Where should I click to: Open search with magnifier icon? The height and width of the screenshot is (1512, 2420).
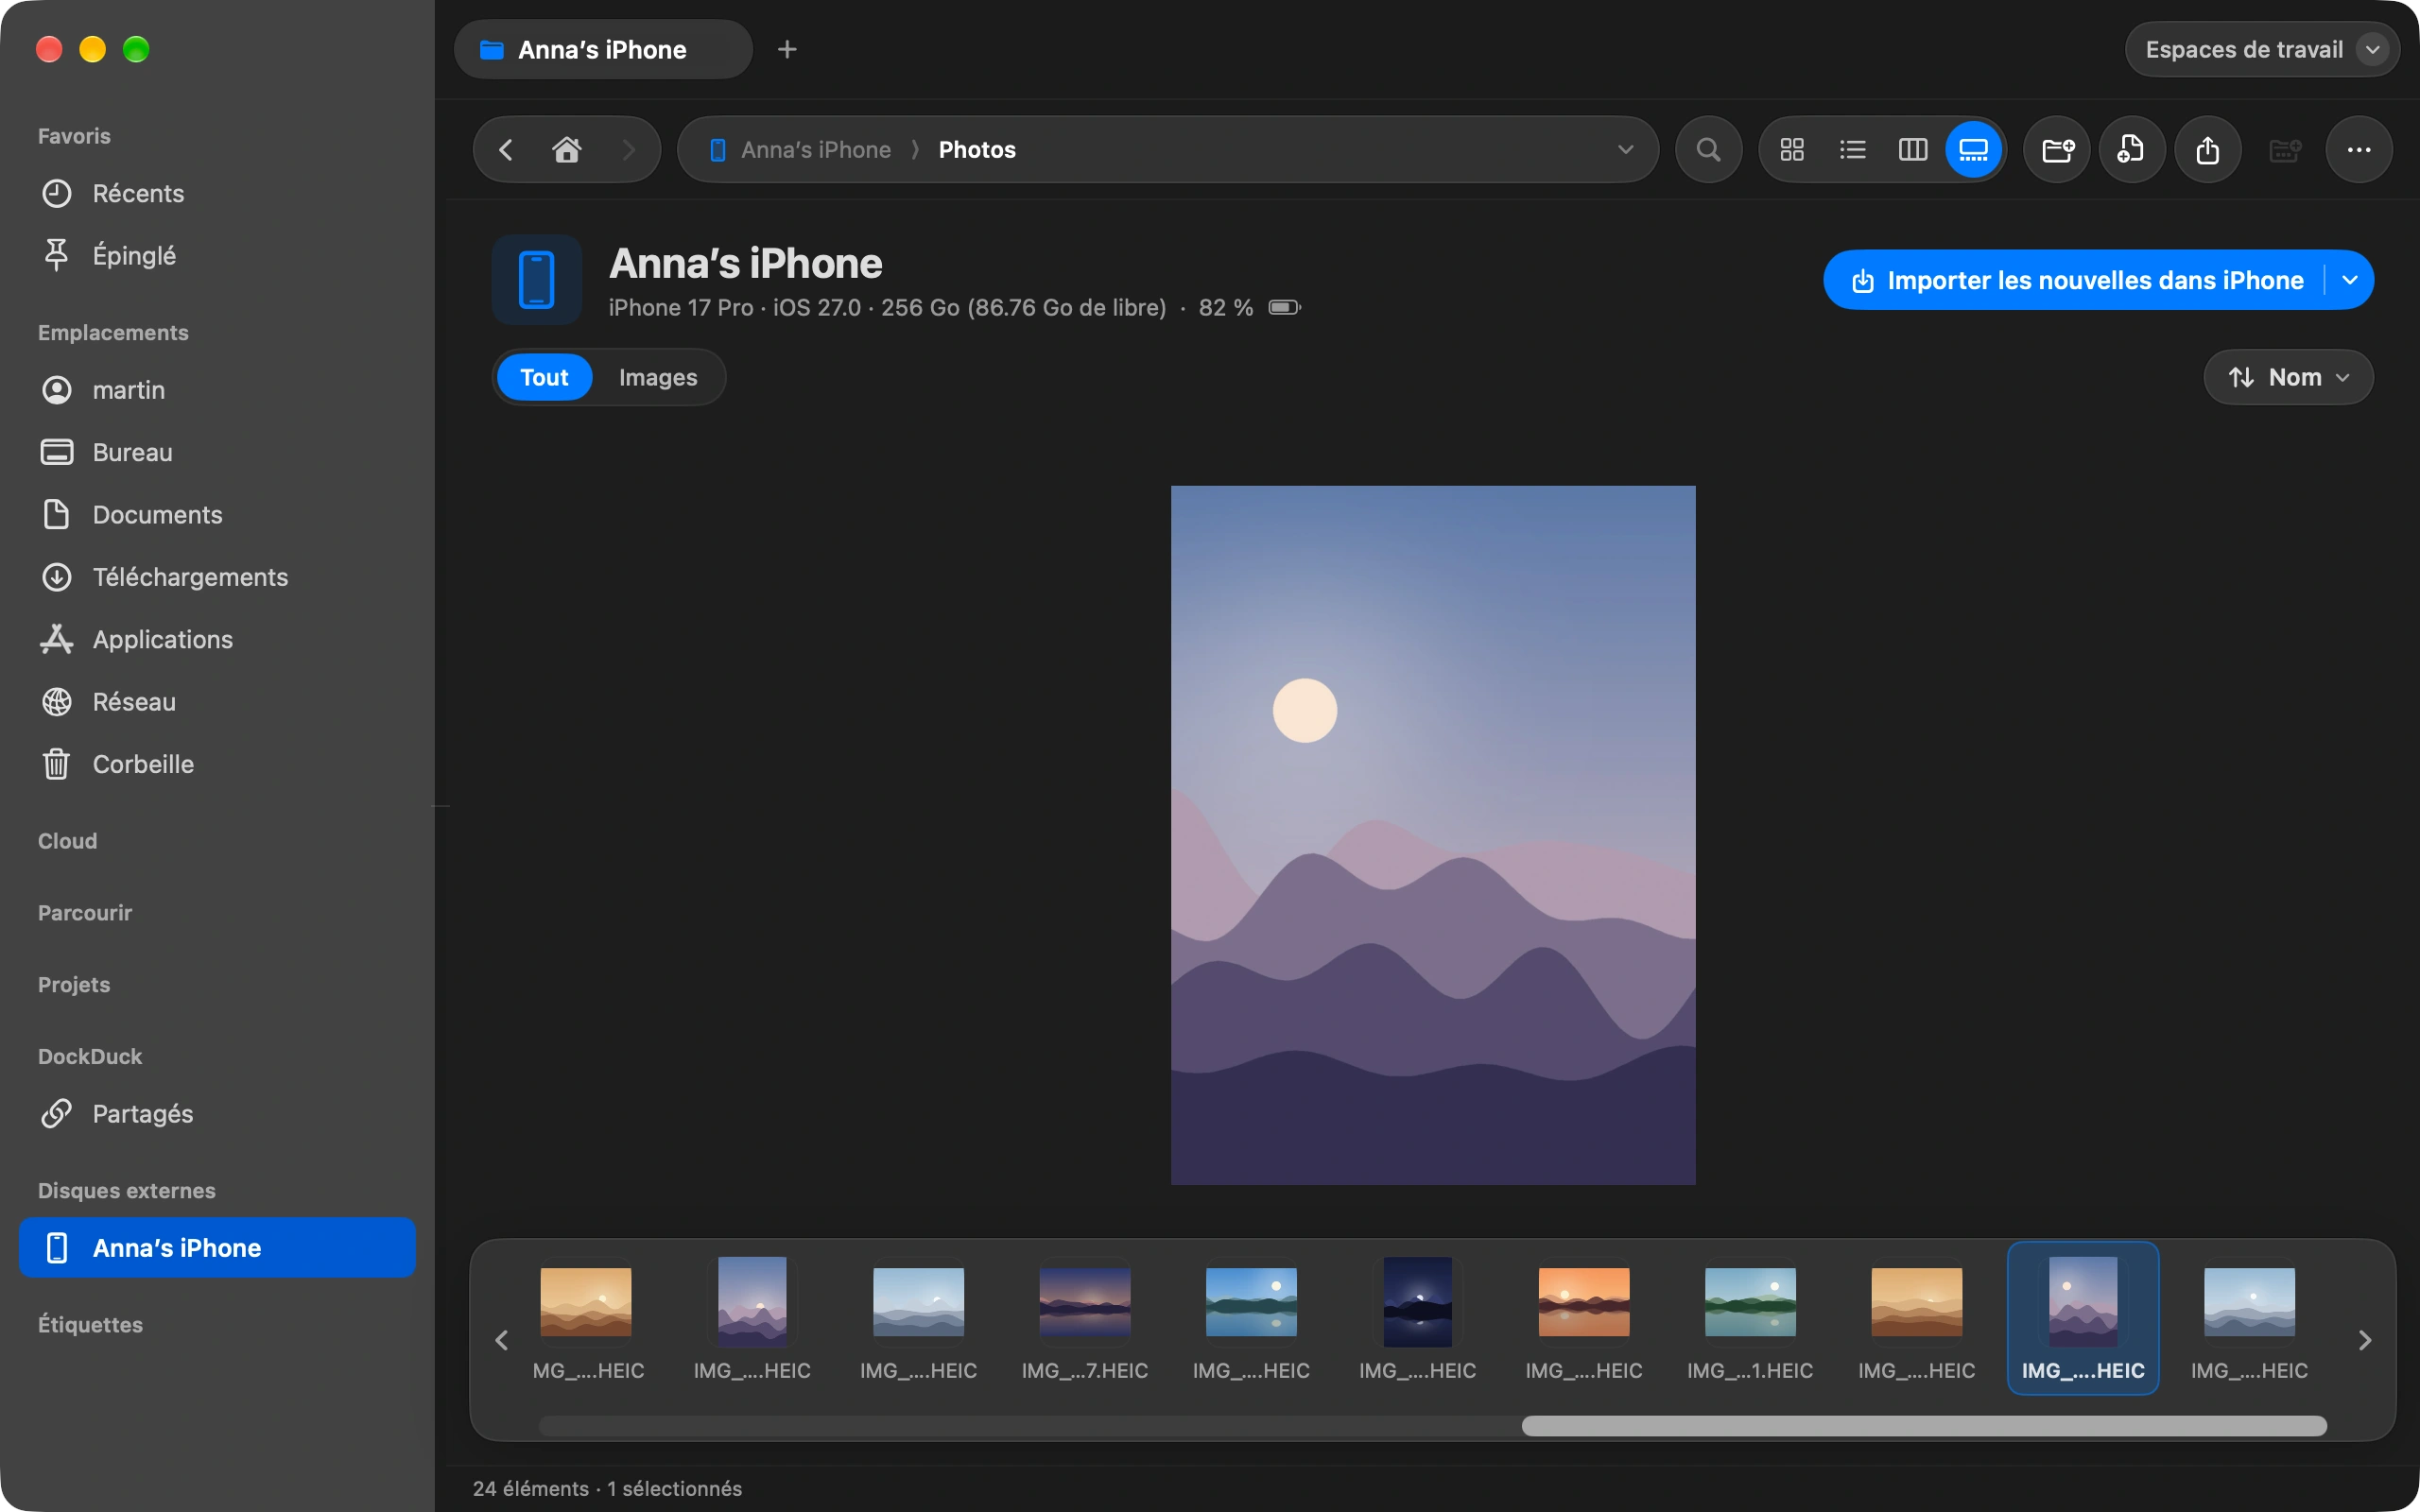click(1709, 150)
